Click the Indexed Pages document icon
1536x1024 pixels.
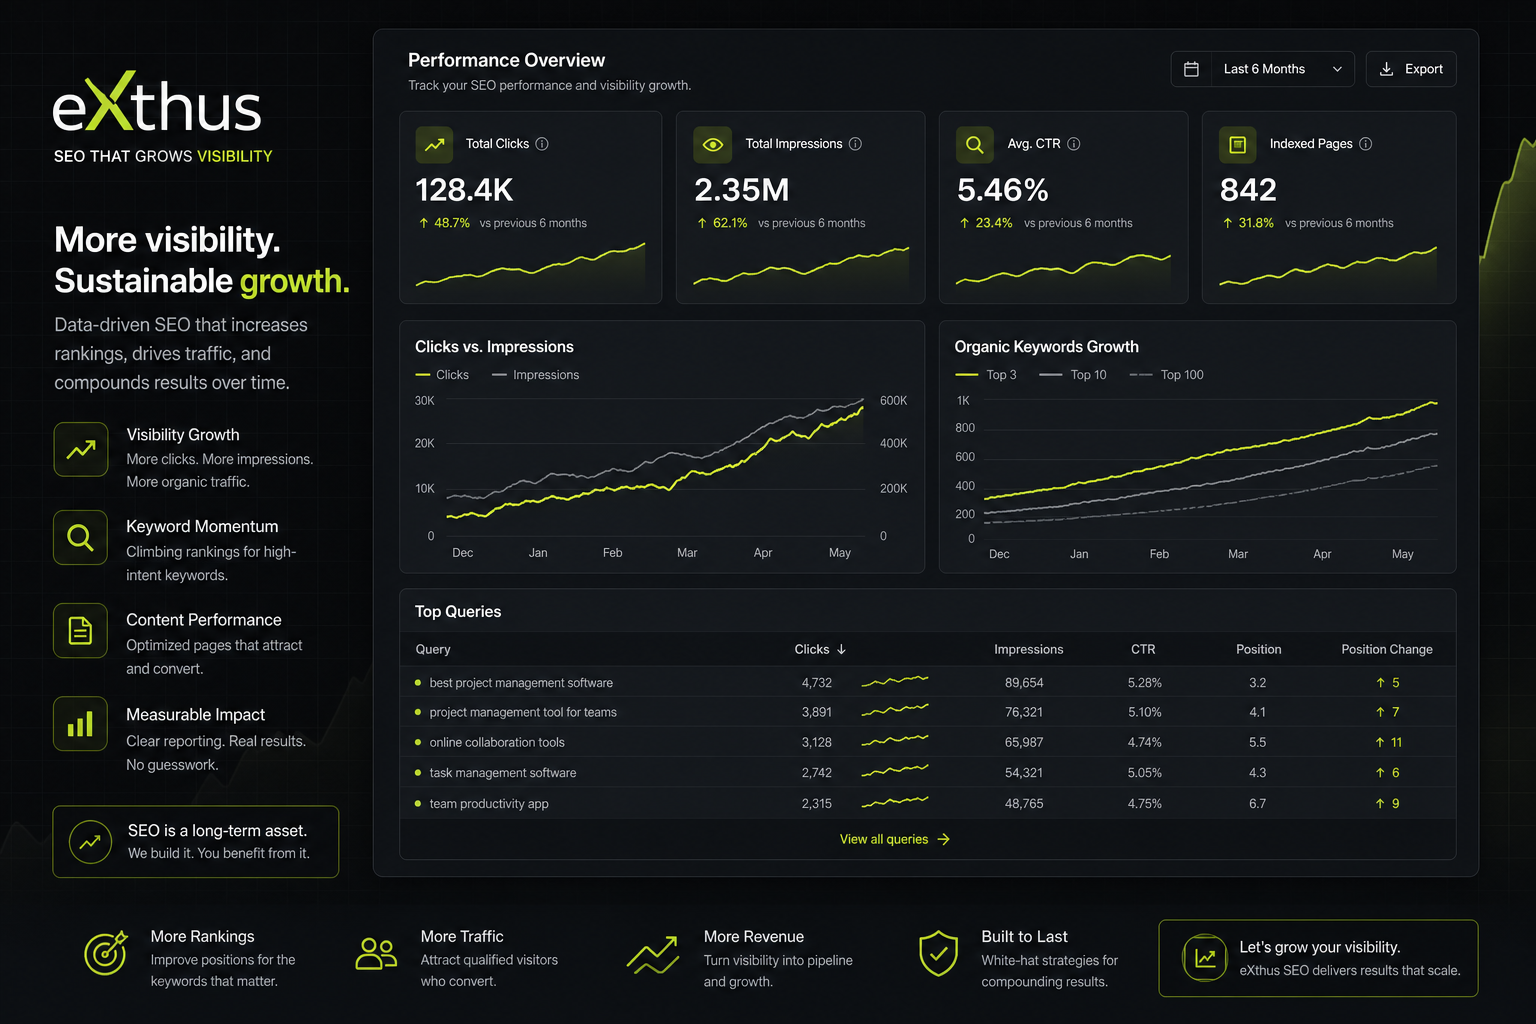(1238, 144)
